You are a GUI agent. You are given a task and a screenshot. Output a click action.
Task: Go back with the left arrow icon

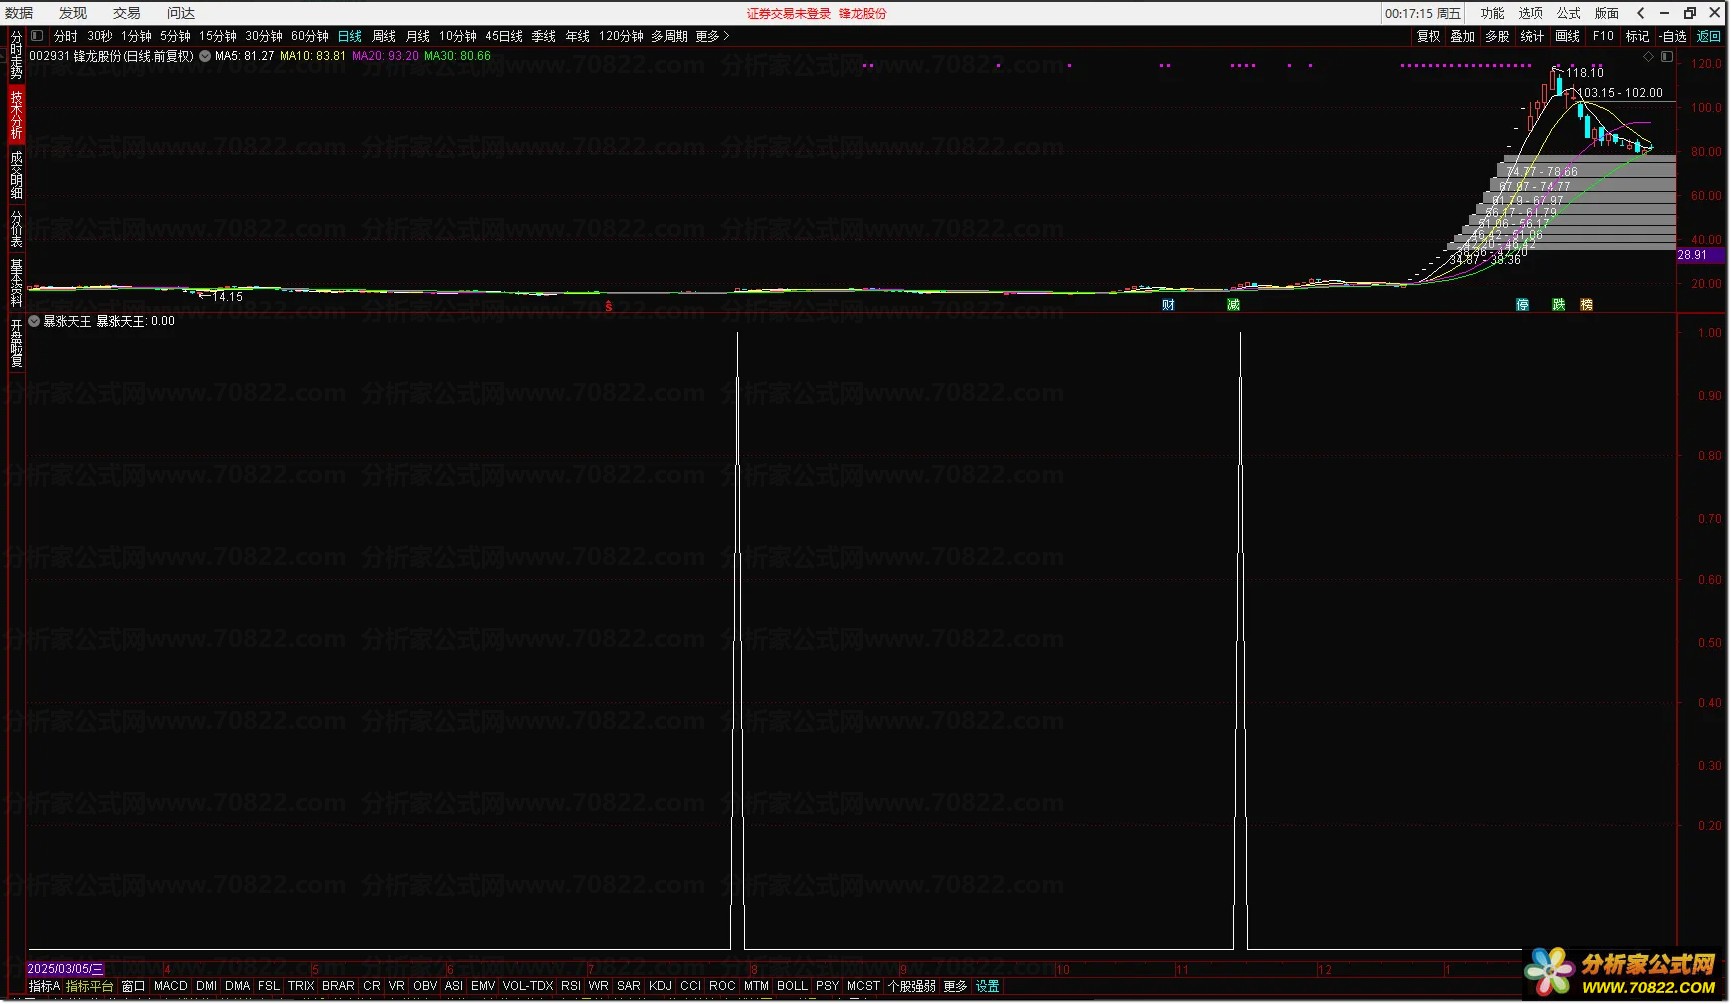[x=1641, y=13]
